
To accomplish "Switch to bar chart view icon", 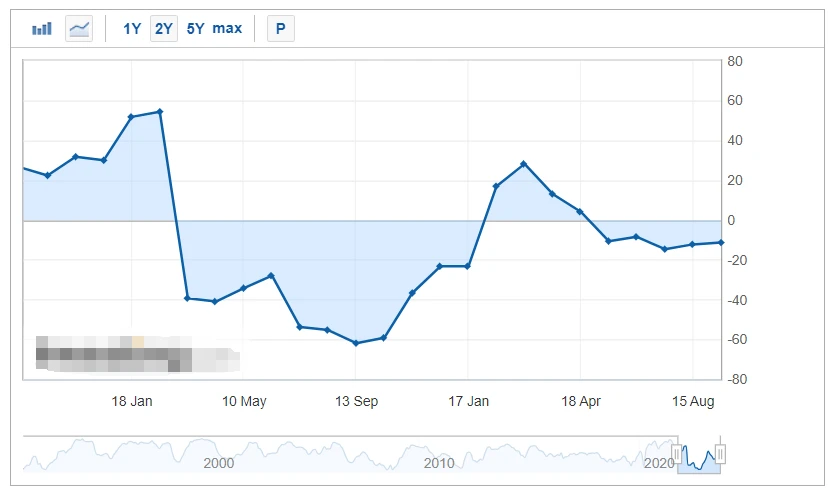I will coord(42,28).
